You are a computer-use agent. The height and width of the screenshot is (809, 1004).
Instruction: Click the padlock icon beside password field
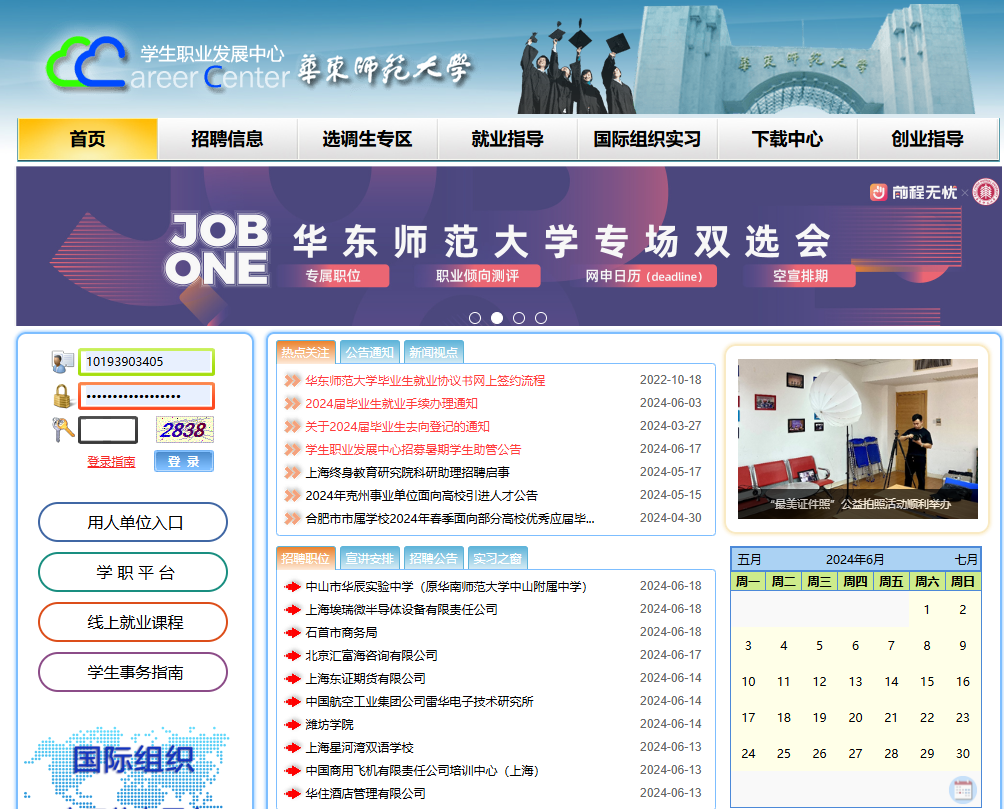(63, 396)
